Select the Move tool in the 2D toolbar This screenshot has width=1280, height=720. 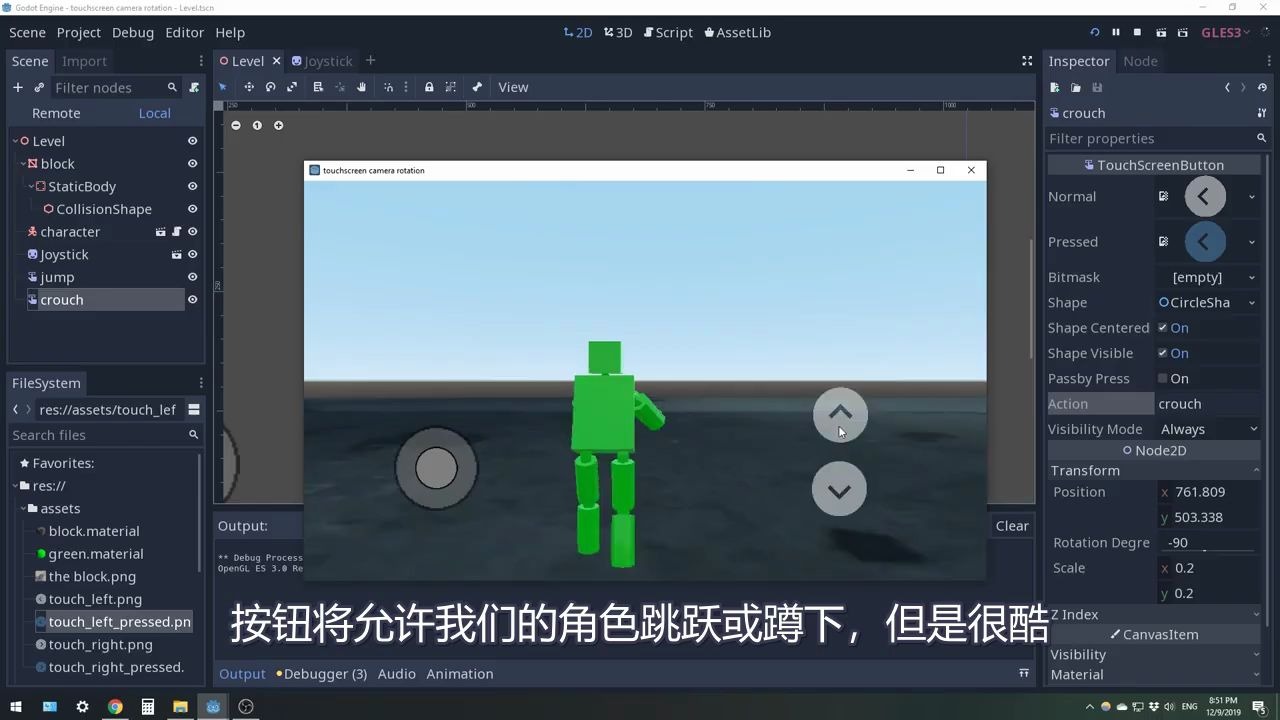pos(249,87)
